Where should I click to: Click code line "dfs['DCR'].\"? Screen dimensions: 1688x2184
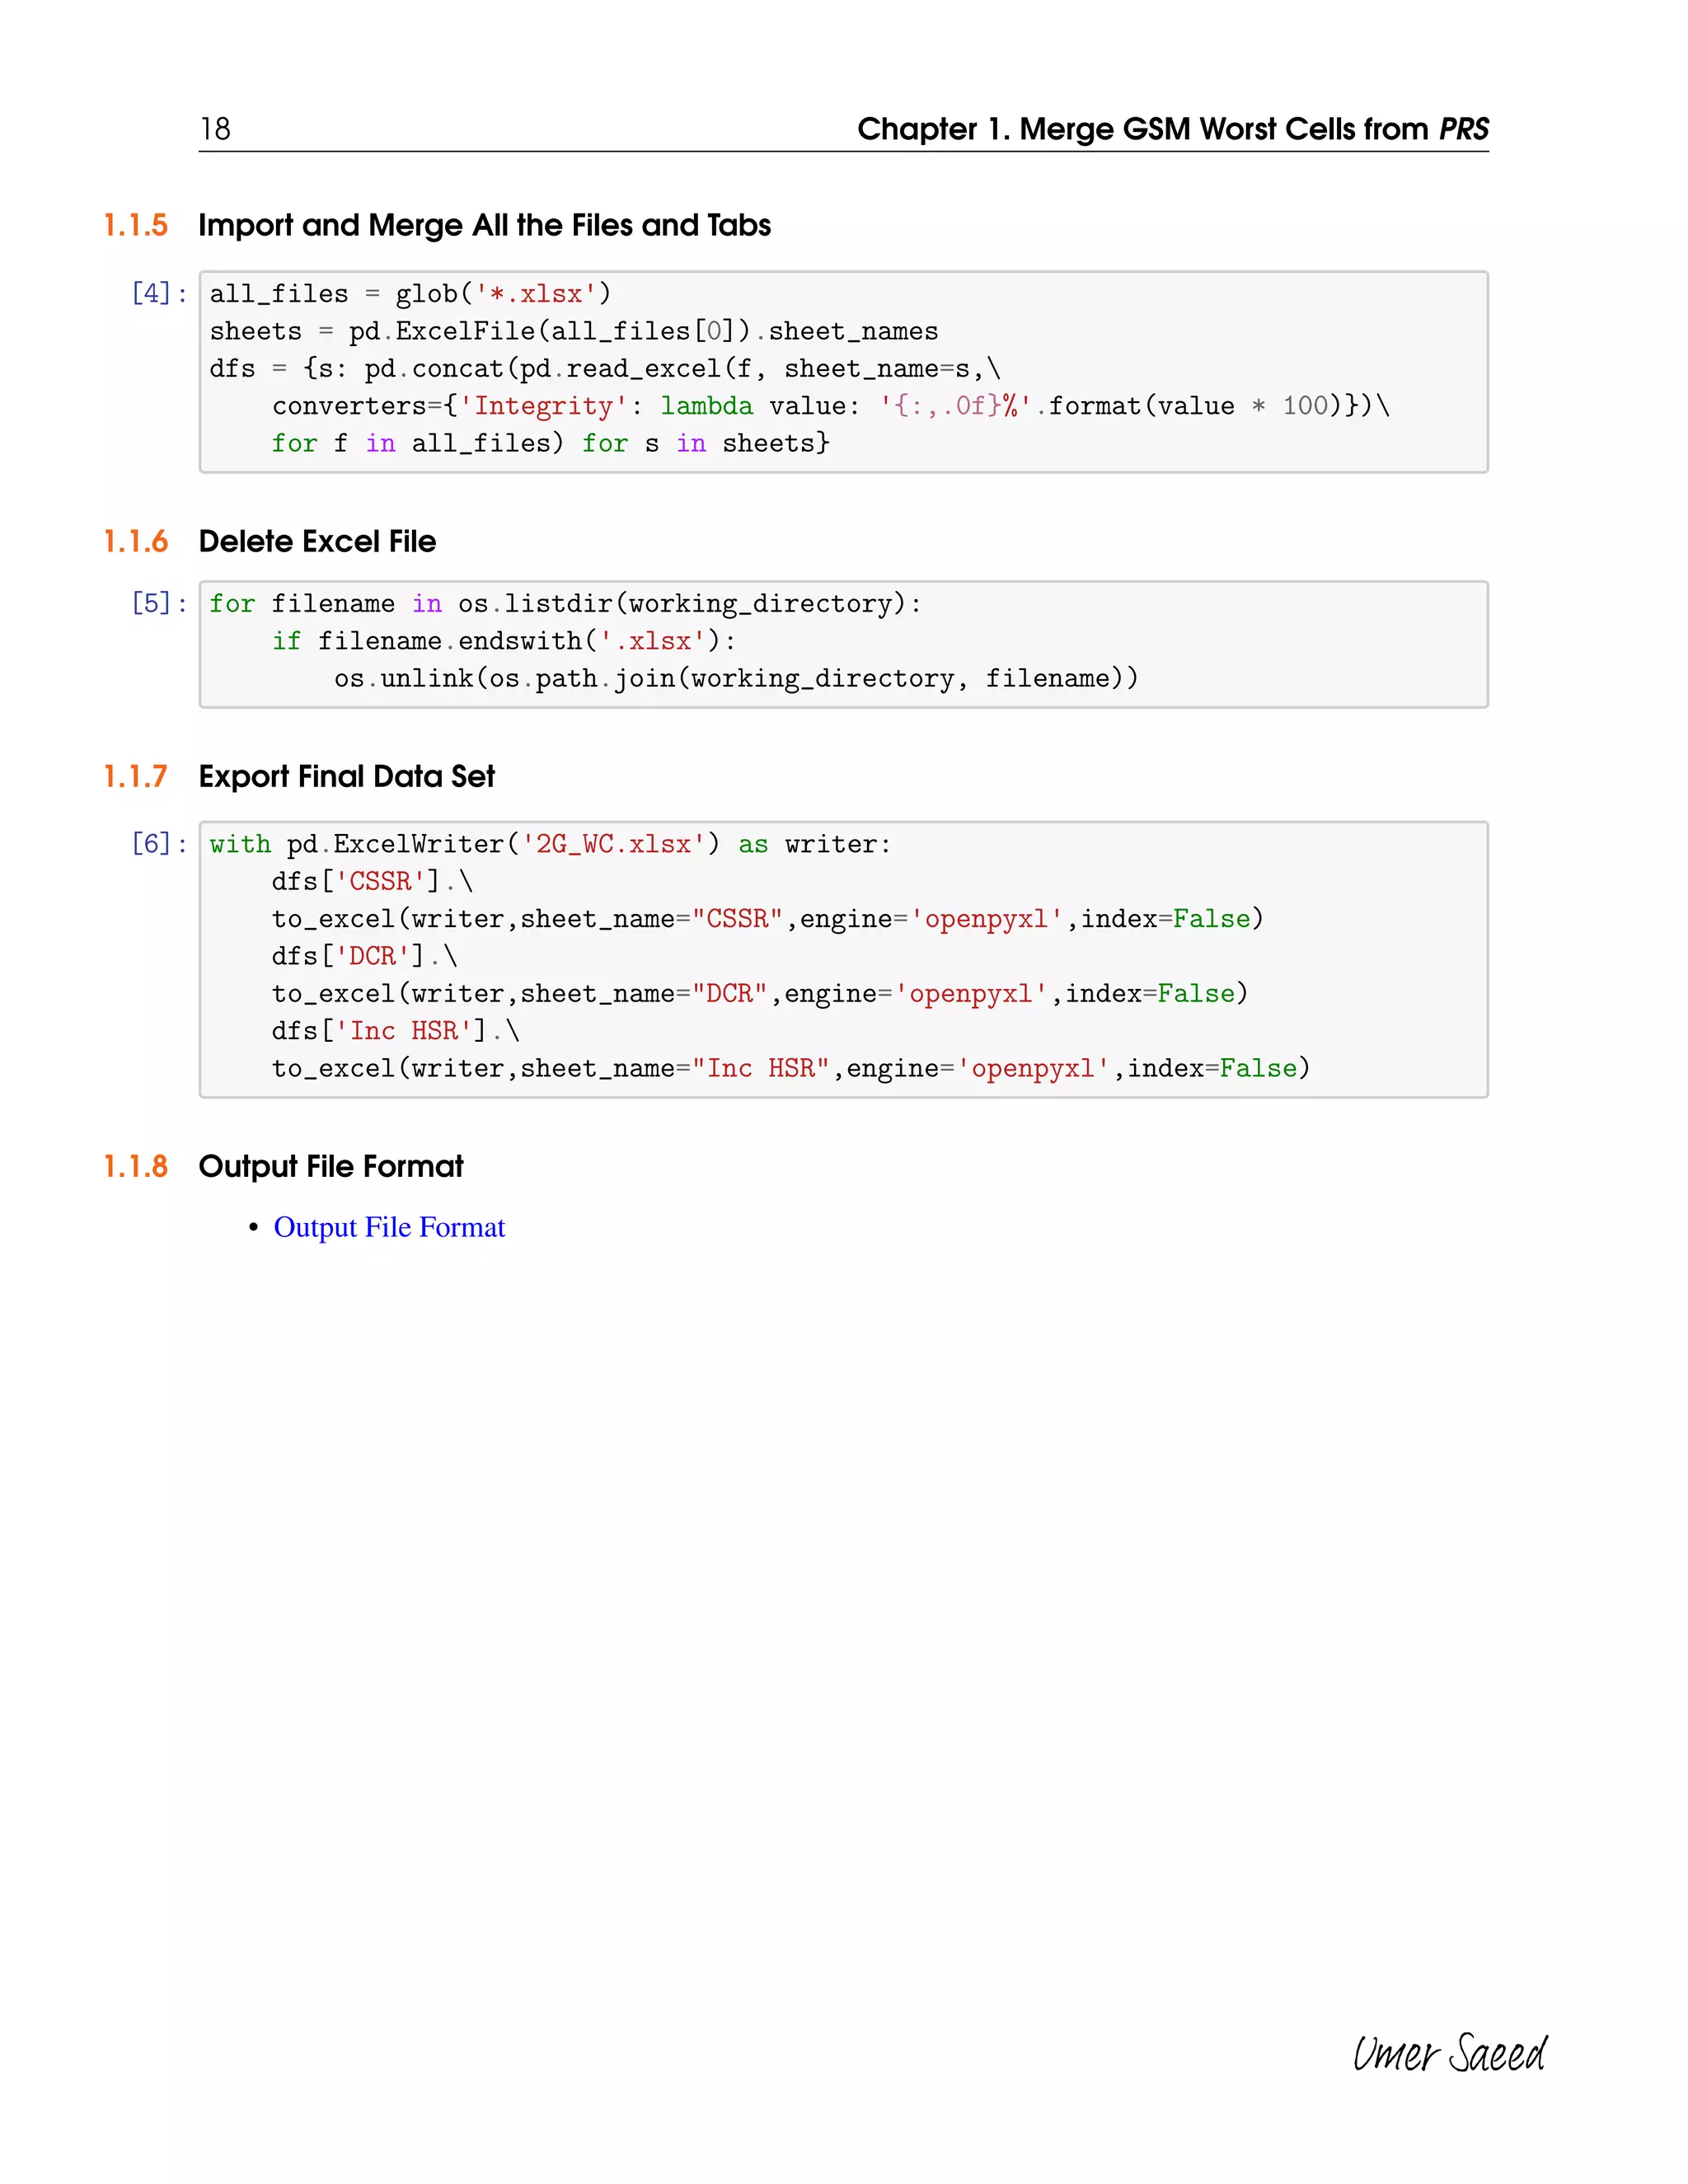coord(365,956)
